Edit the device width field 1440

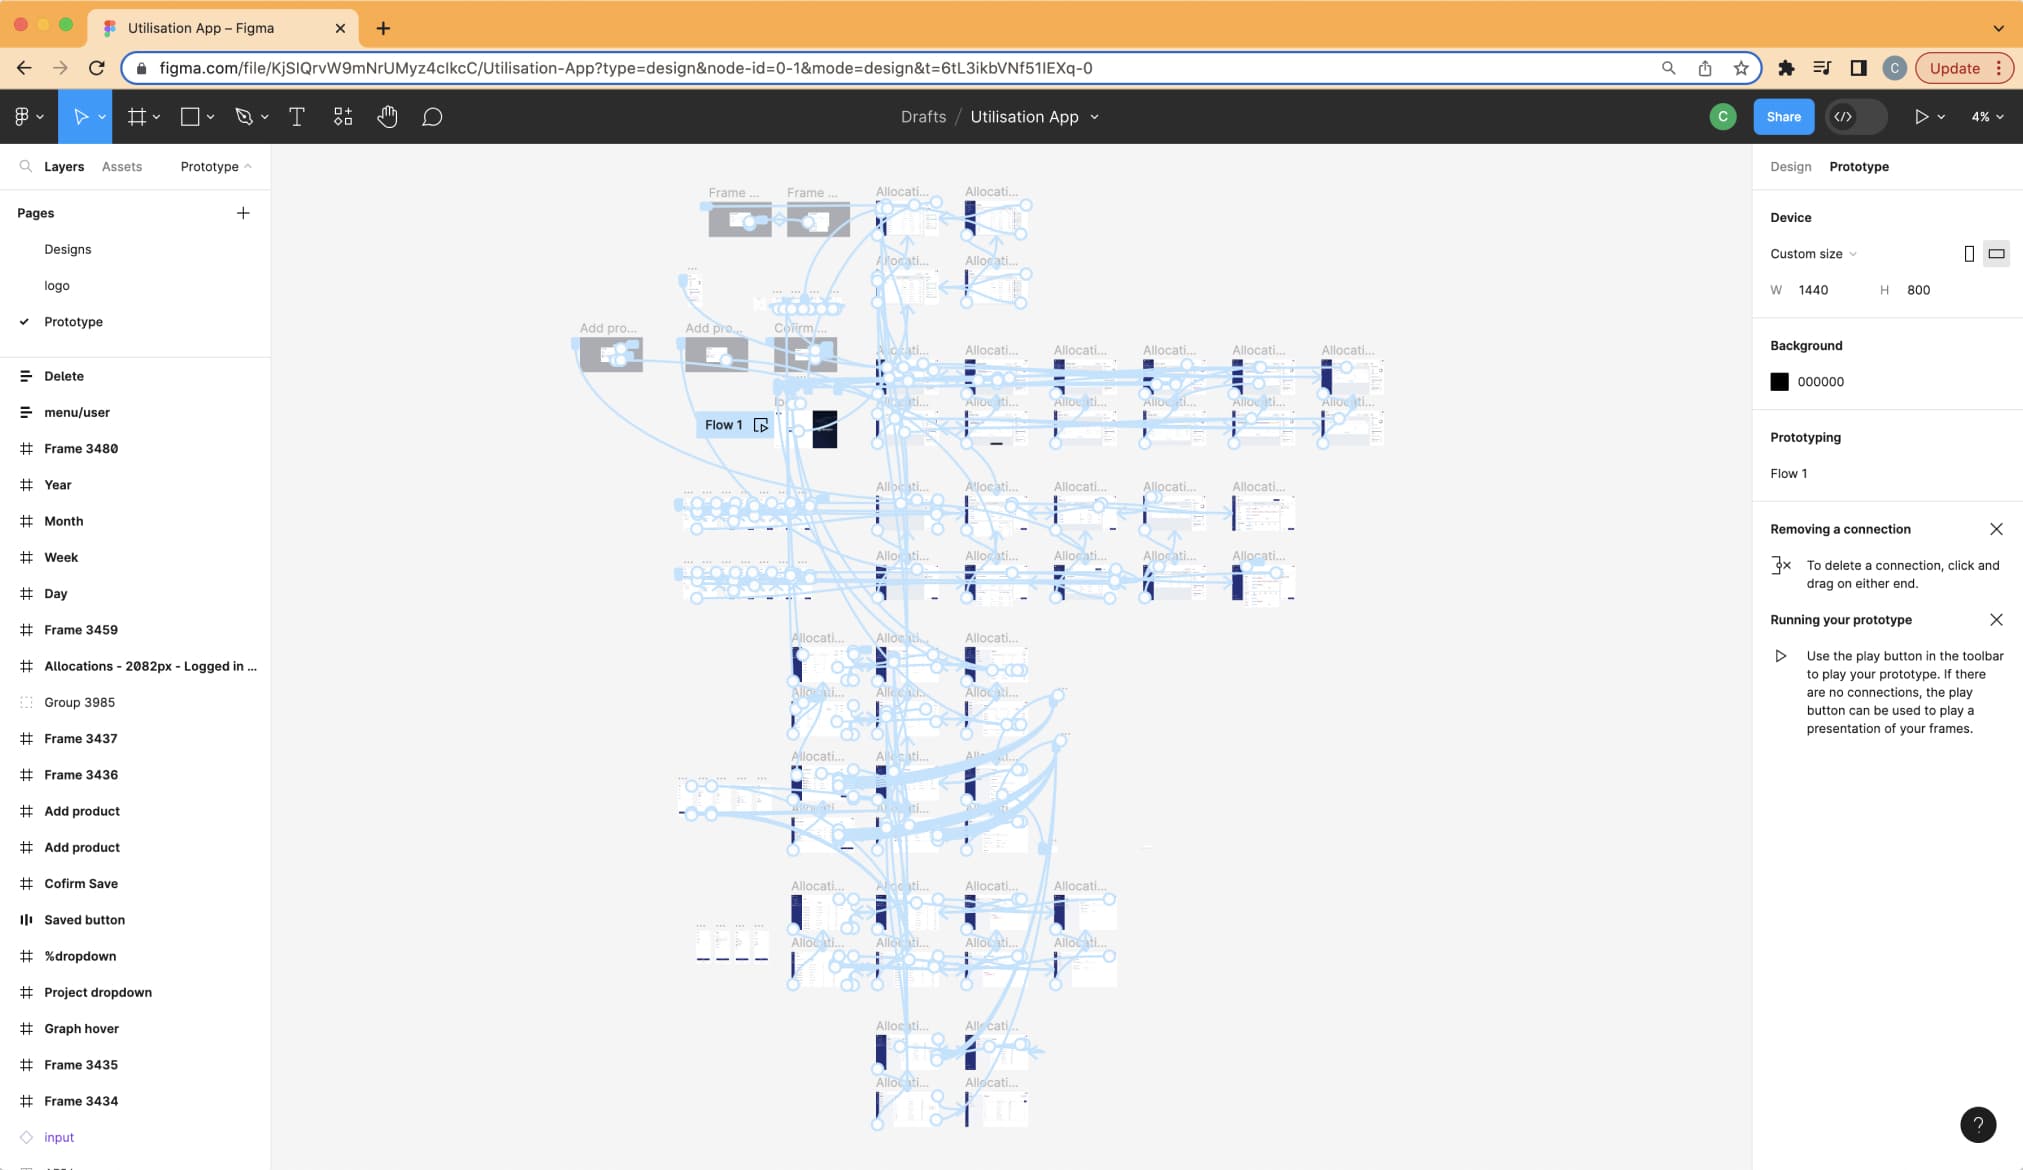pyautogui.click(x=1813, y=290)
